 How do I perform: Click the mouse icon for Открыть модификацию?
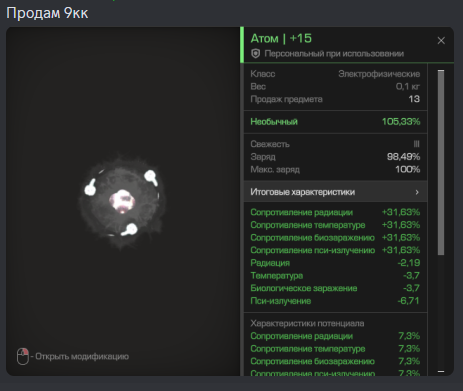(23, 356)
